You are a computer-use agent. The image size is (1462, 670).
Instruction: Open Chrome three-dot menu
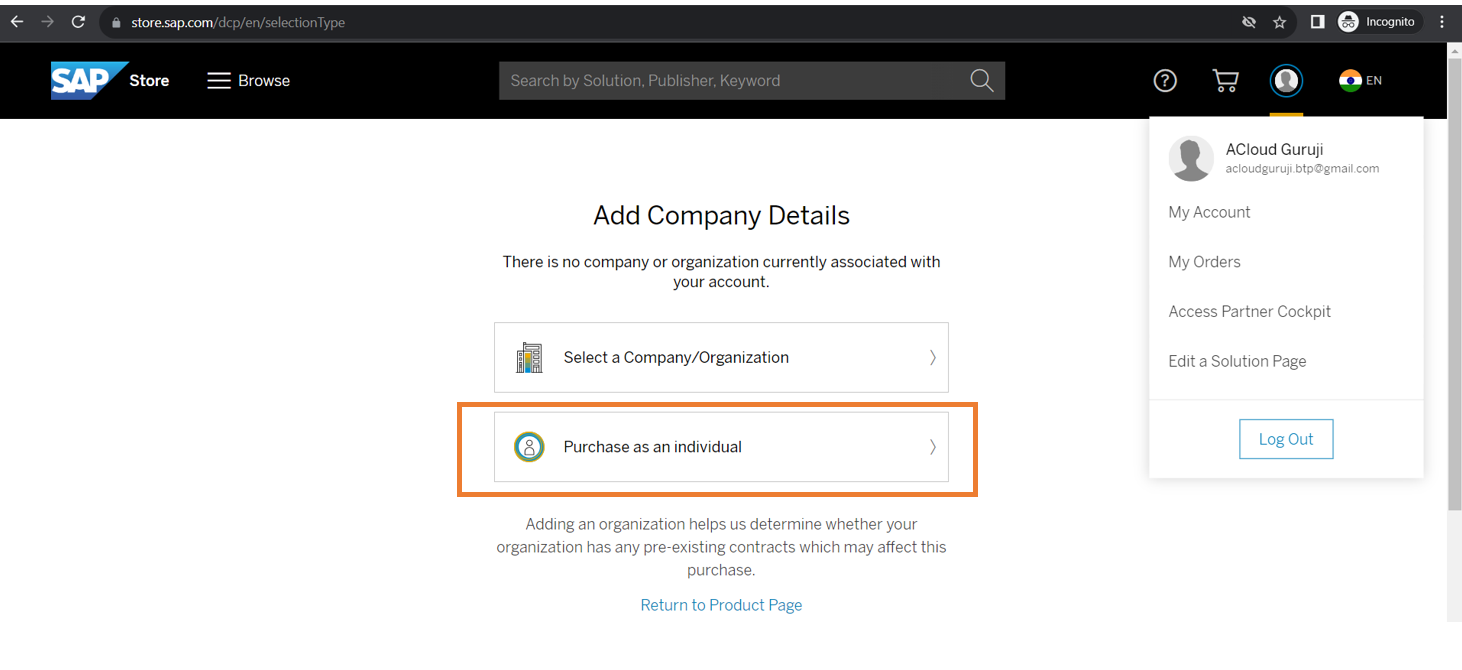coord(1442,22)
